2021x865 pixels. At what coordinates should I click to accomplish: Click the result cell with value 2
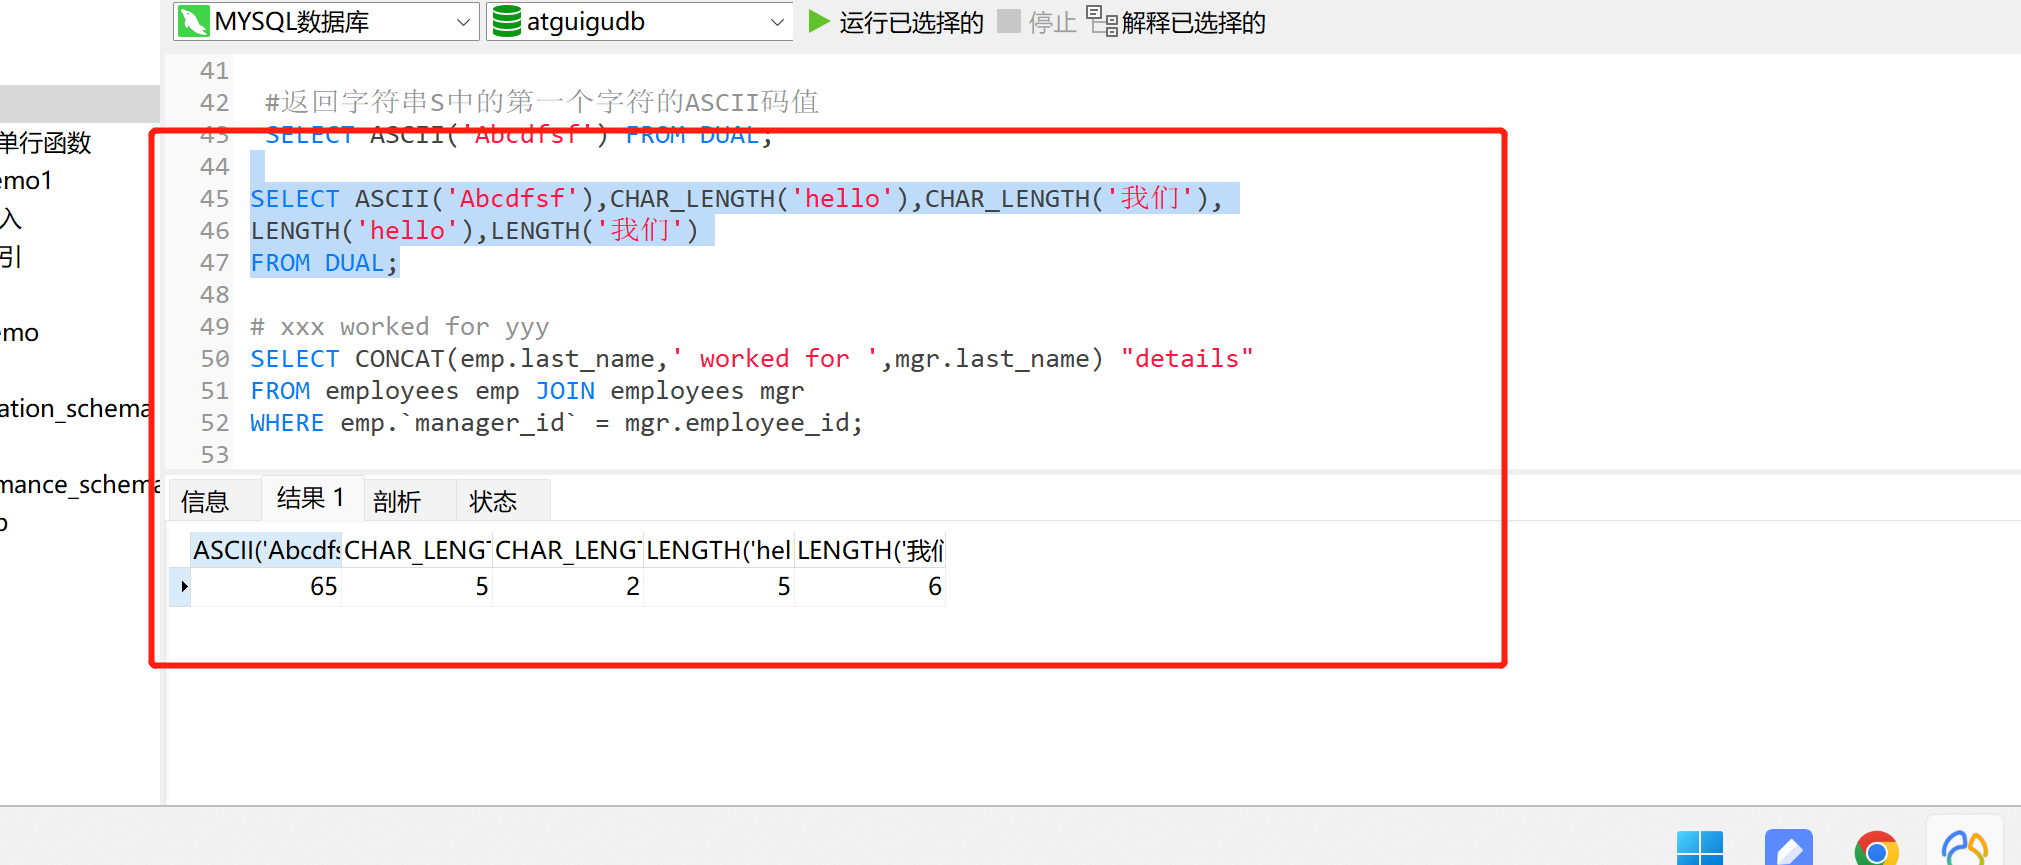pos(567,587)
